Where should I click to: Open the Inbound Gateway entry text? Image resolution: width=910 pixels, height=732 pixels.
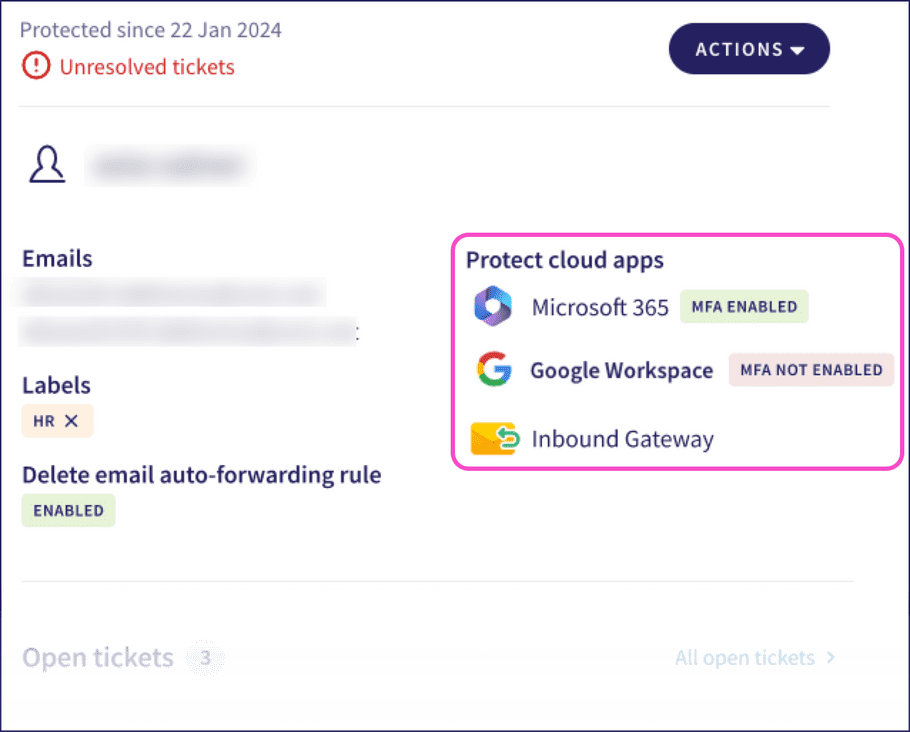click(x=622, y=439)
